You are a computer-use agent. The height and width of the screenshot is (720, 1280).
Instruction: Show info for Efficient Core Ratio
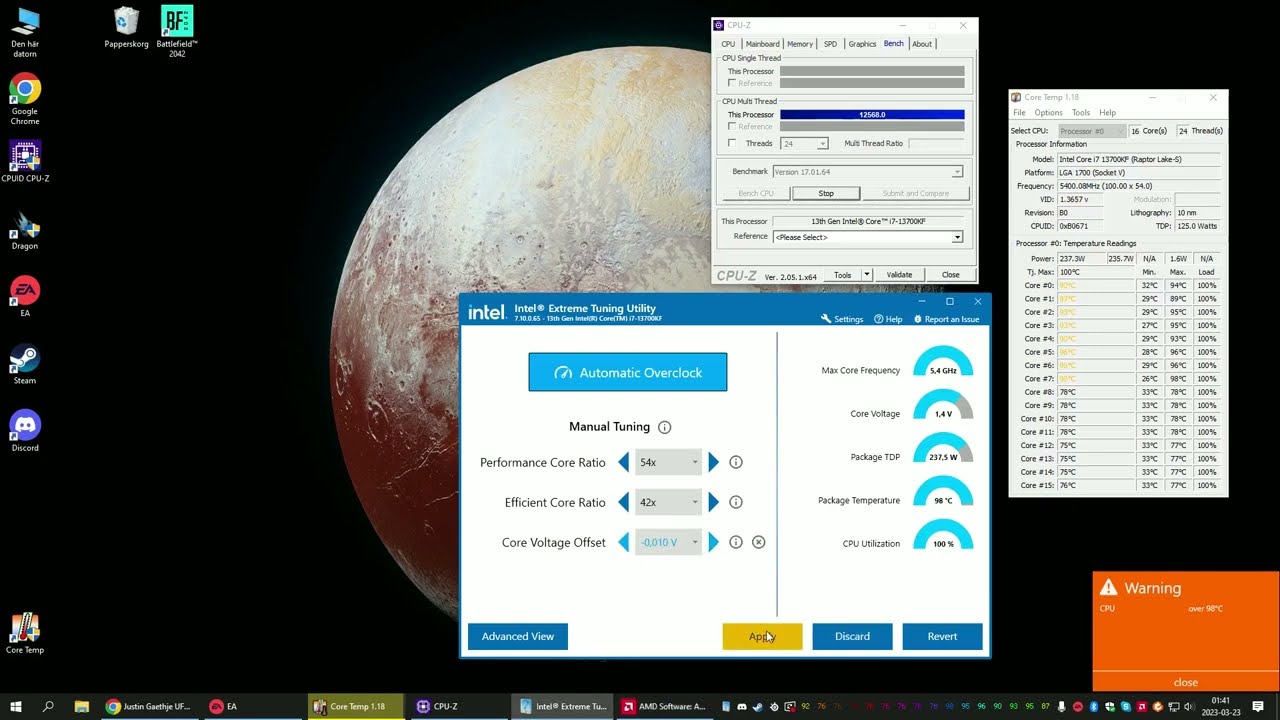click(736, 502)
